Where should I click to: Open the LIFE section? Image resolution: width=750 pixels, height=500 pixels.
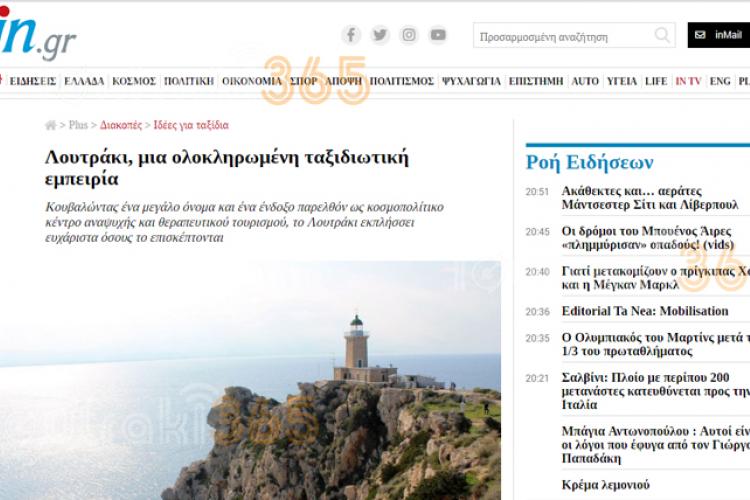click(x=656, y=81)
